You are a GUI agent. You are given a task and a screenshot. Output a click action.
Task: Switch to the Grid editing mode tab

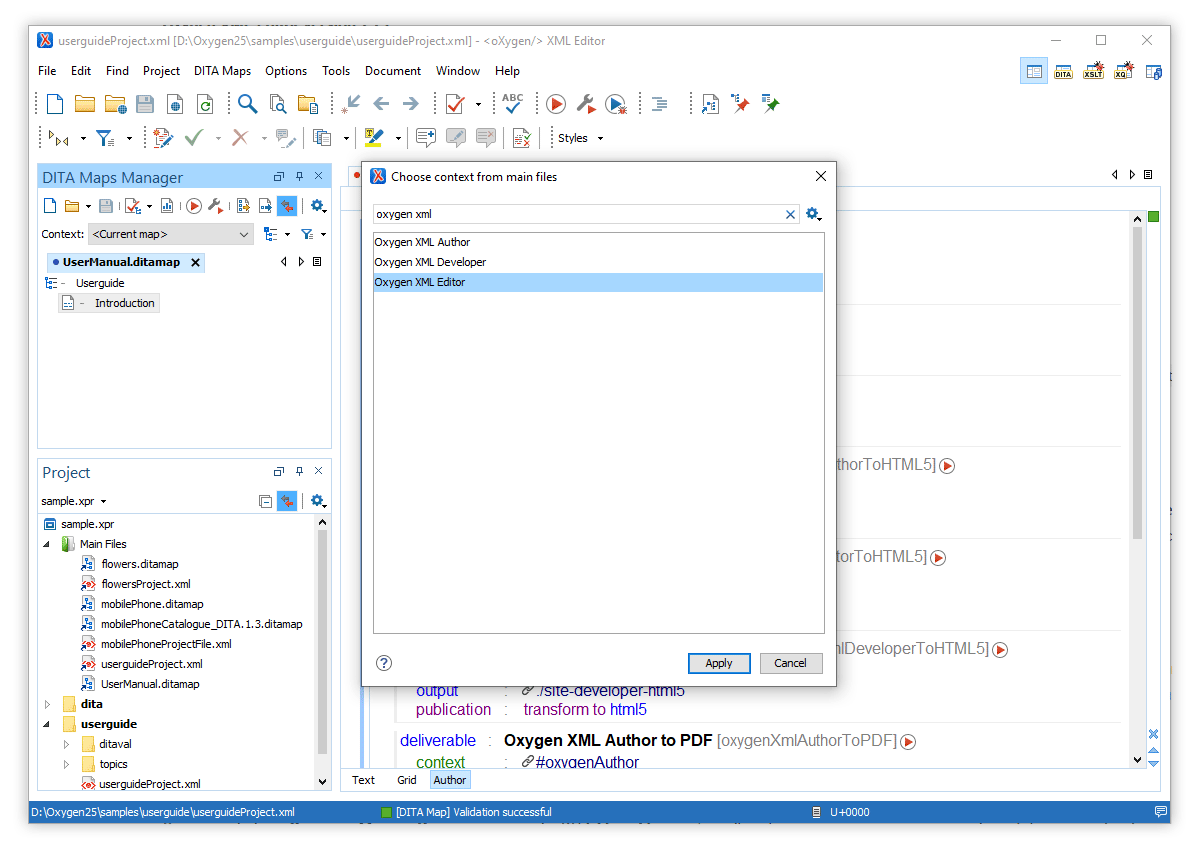click(407, 780)
